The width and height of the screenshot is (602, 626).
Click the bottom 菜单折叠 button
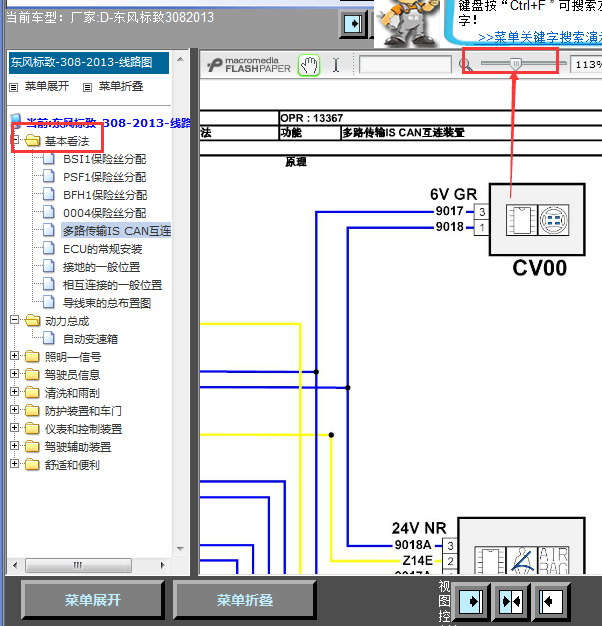[x=245, y=600]
